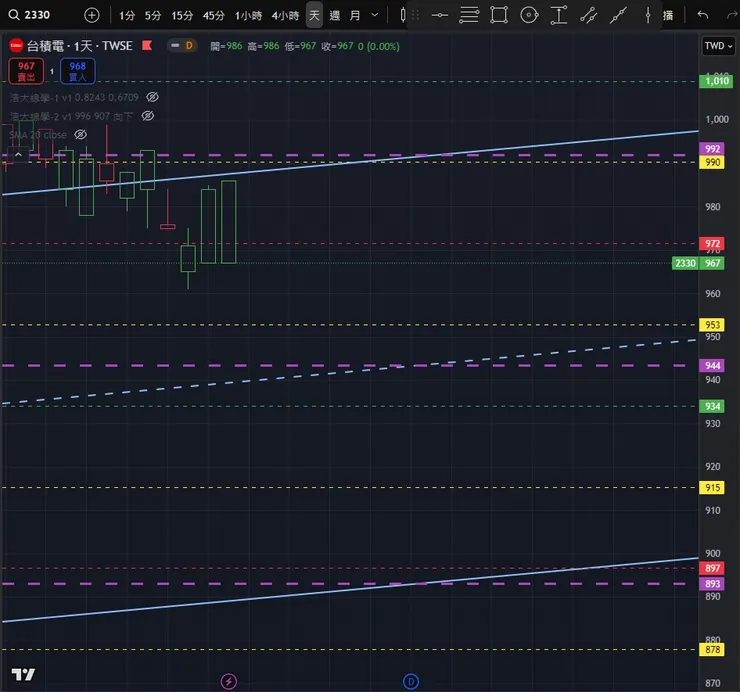Screen dimensions: 740x692
Task: Toggle visibility of 浩大線學-2 indicator
Action: pyautogui.click(x=148, y=116)
